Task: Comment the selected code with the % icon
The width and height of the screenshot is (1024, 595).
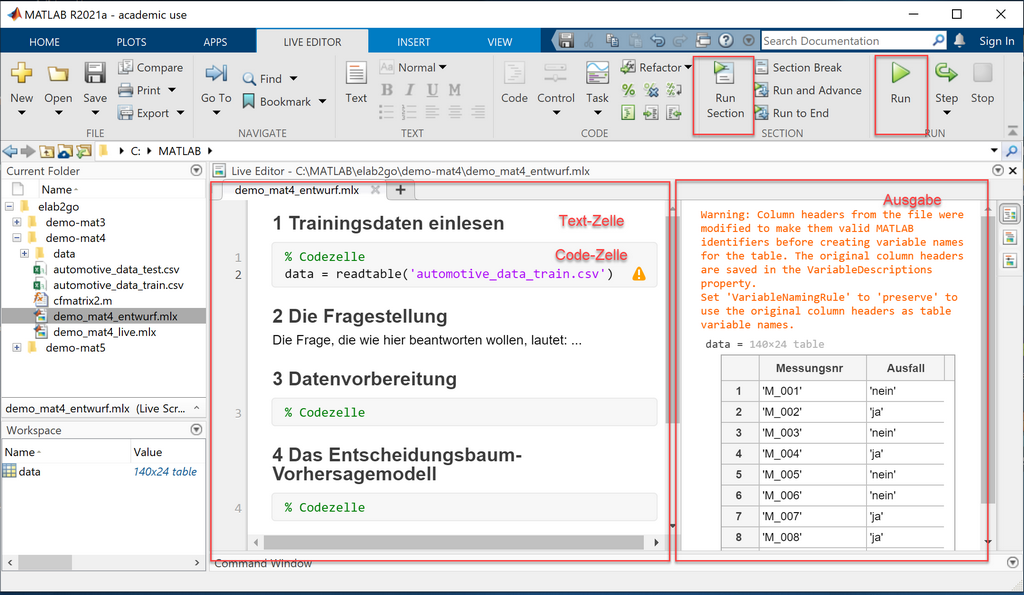Action: [x=628, y=90]
